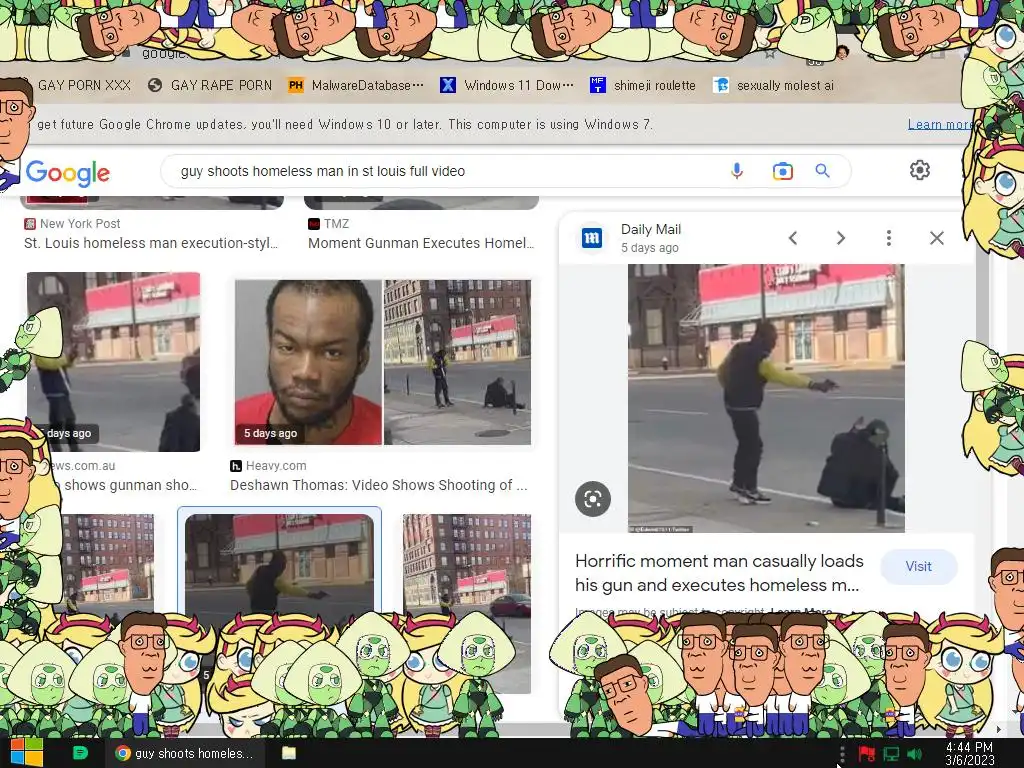This screenshot has height=768, width=1024.
Task: Switch to the Chrome taskbar window
Action: tap(185, 753)
